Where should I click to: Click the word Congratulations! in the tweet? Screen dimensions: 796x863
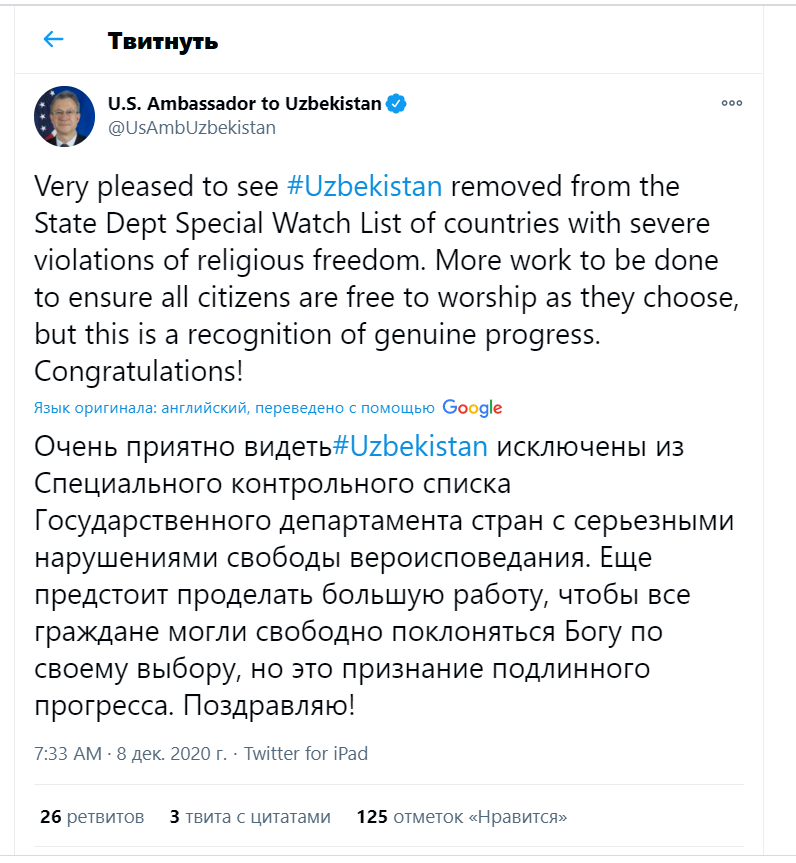coord(139,371)
